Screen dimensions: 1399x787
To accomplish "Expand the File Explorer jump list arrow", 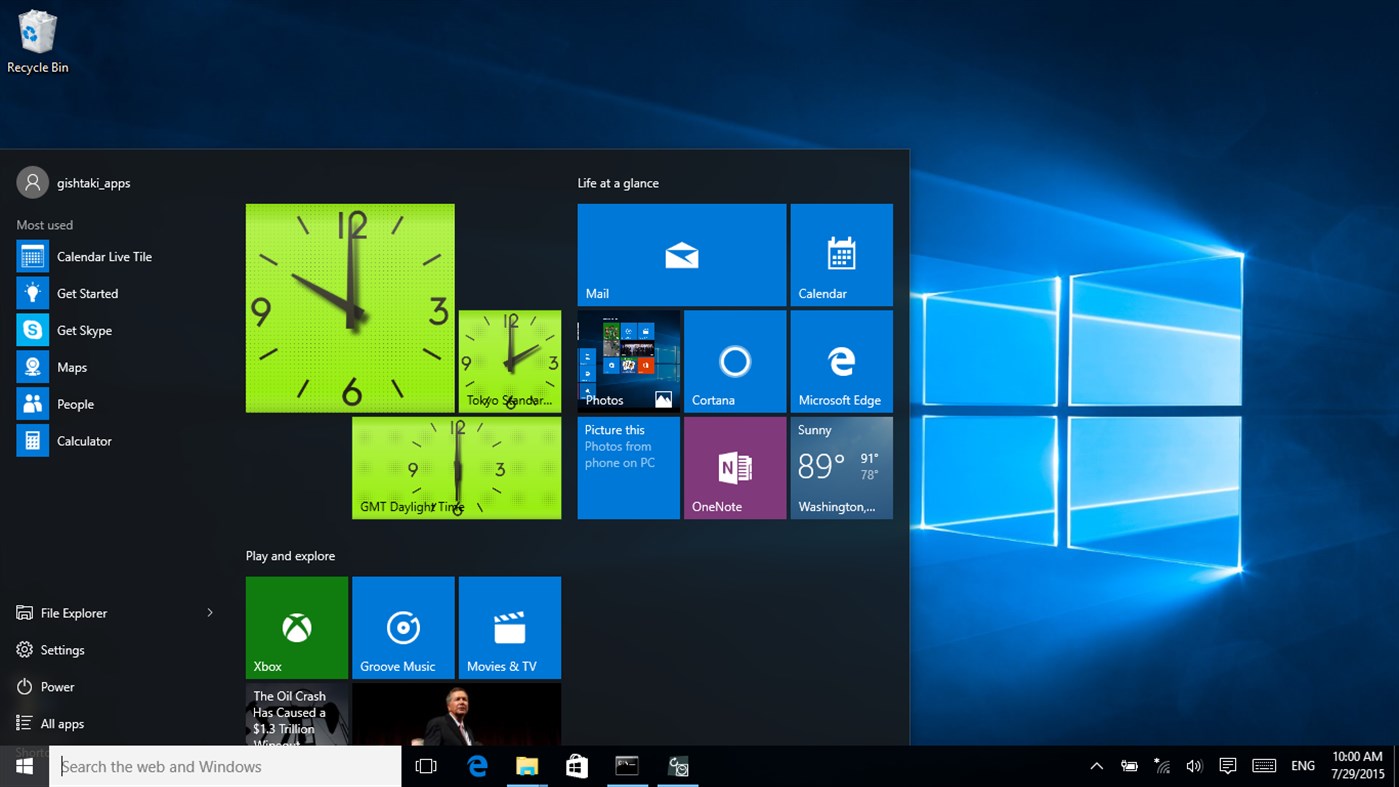I will pyautogui.click(x=209, y=612).
